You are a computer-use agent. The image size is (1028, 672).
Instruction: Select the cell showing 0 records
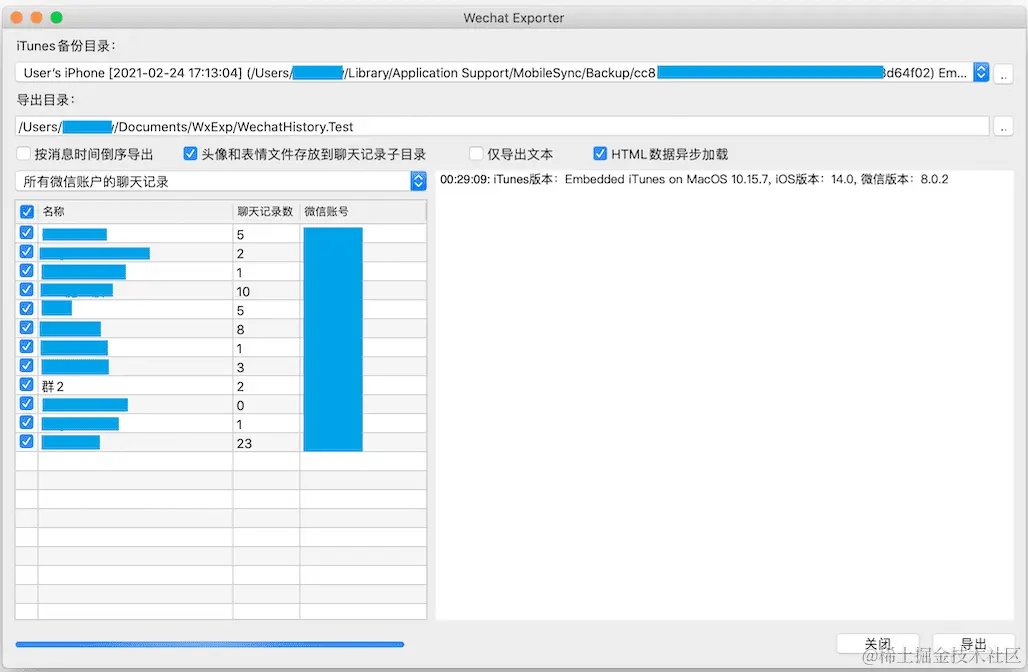click(x=266, y=405)
